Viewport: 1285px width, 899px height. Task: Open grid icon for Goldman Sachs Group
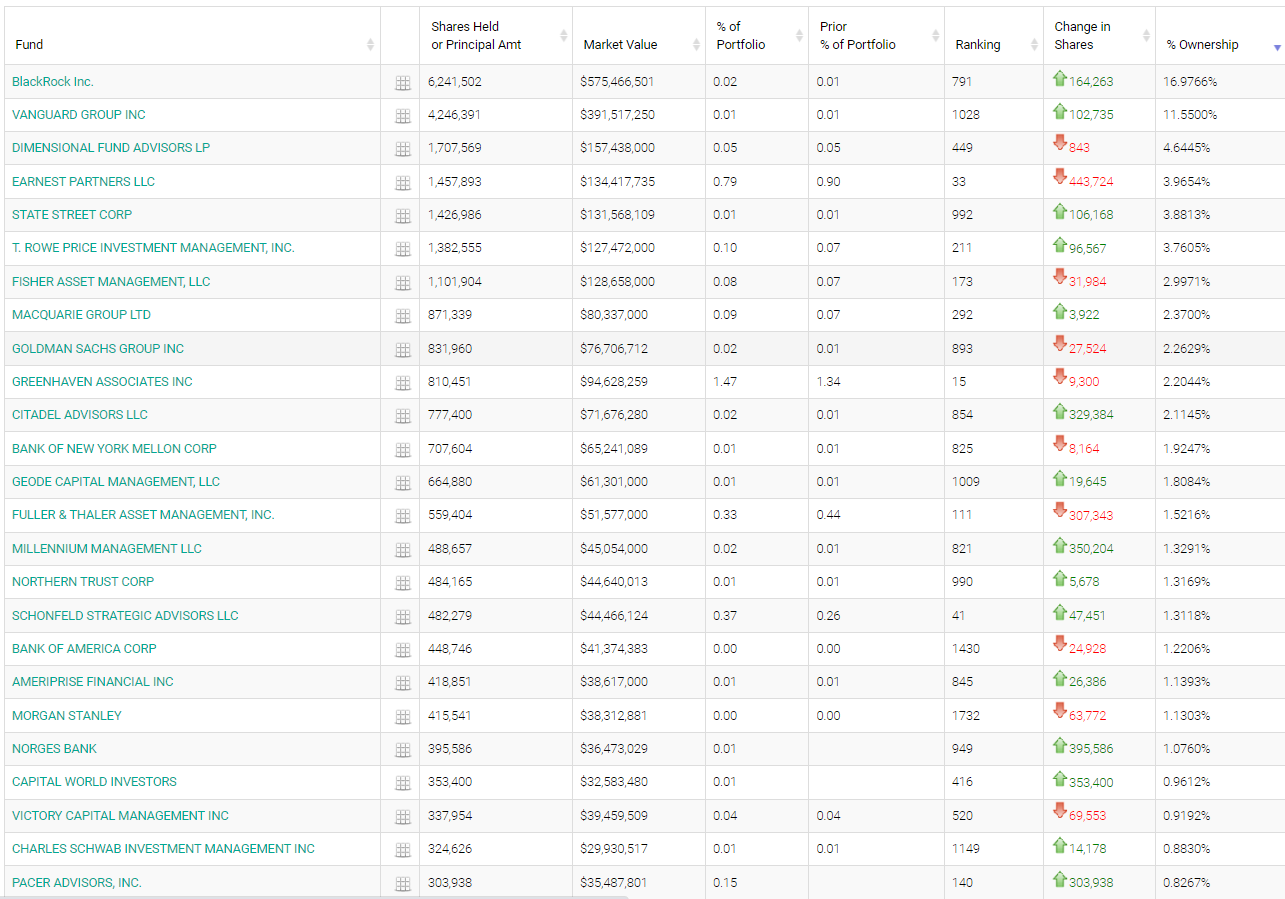coord(403,350)
